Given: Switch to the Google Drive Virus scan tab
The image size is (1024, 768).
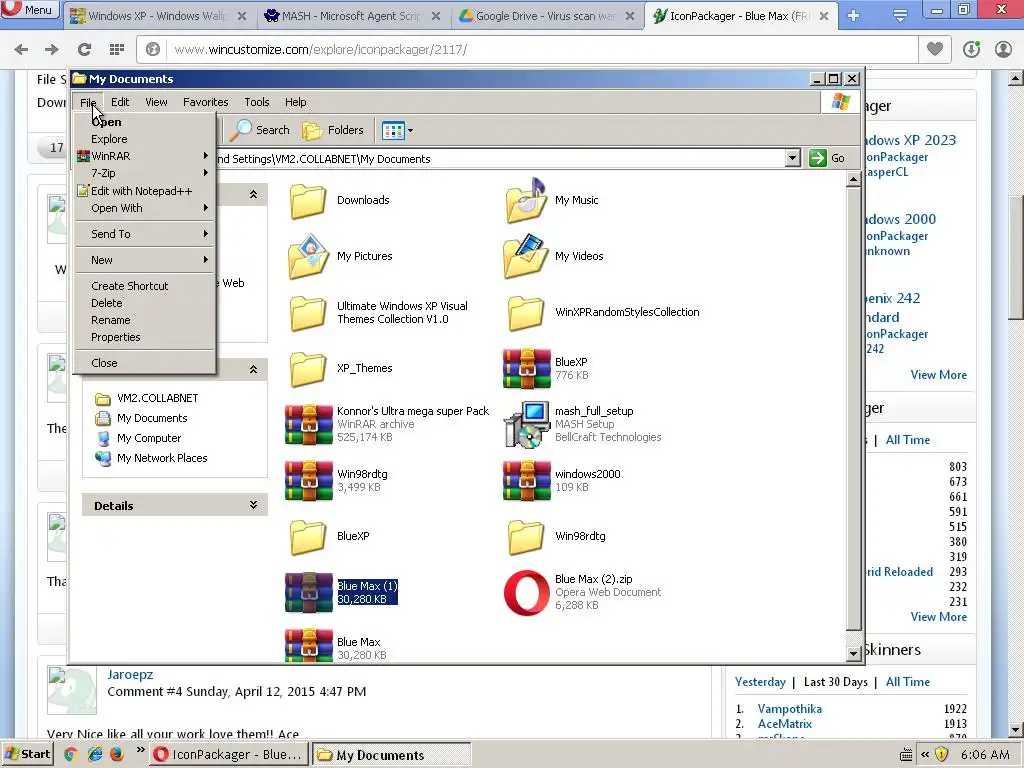Looking at the screenshot, I should [547, 16].
